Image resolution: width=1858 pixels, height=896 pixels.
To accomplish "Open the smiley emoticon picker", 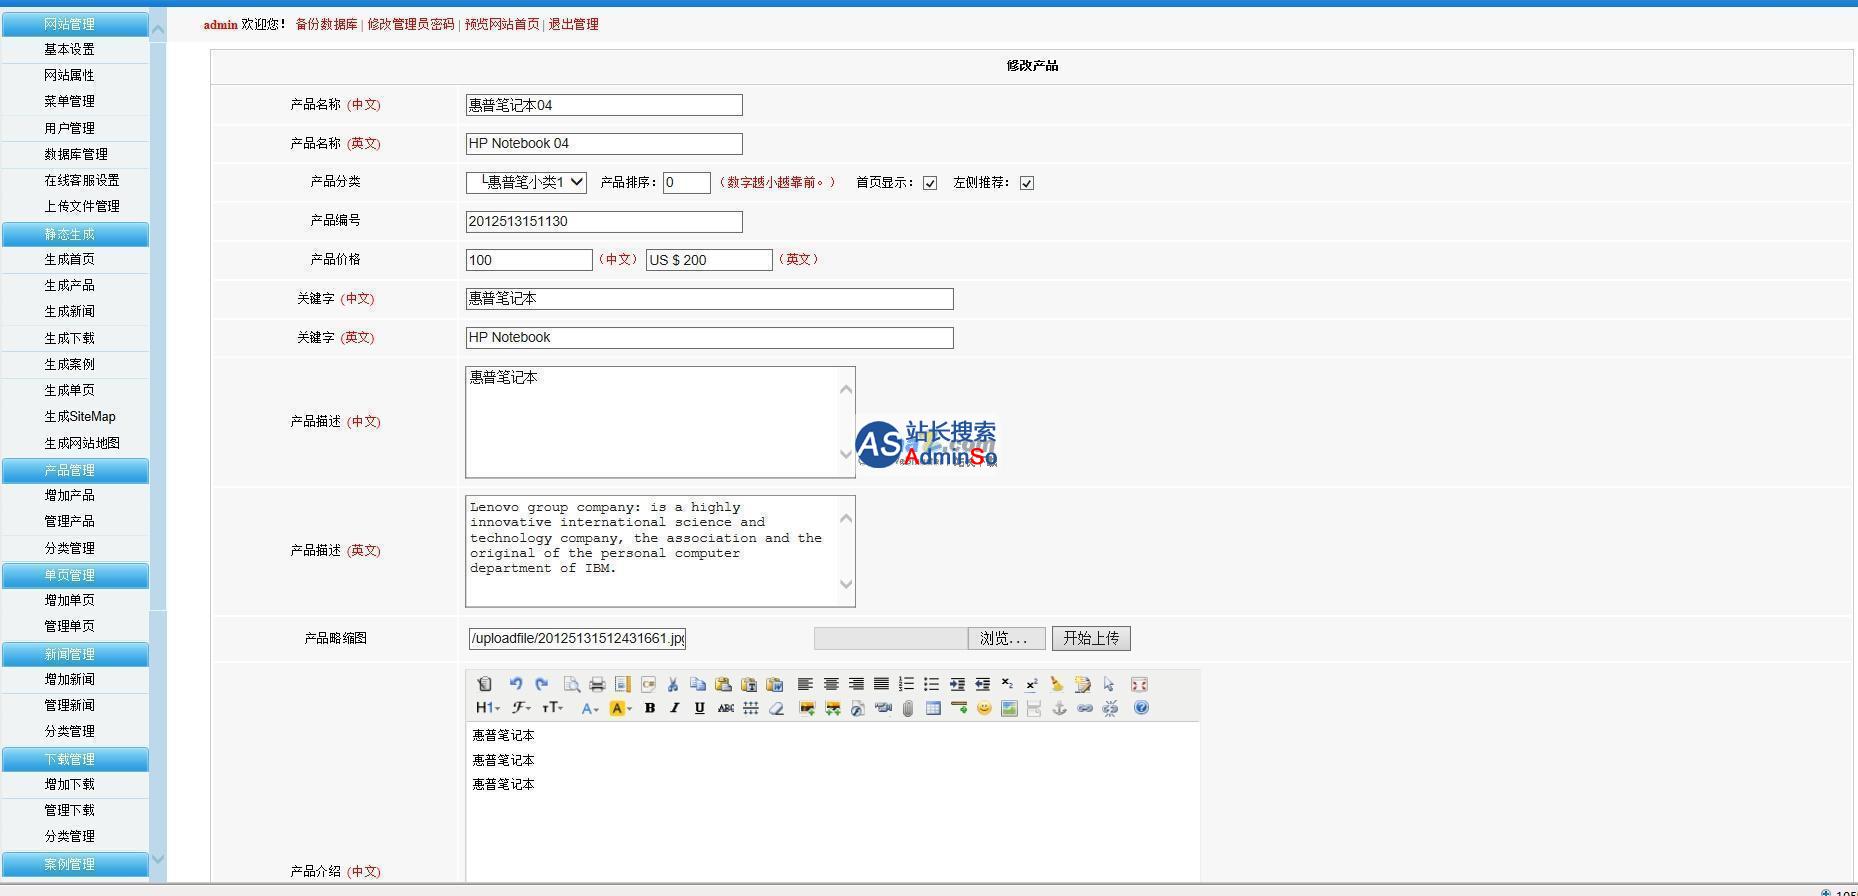I will pyautogui.click(x=984, y=708).
